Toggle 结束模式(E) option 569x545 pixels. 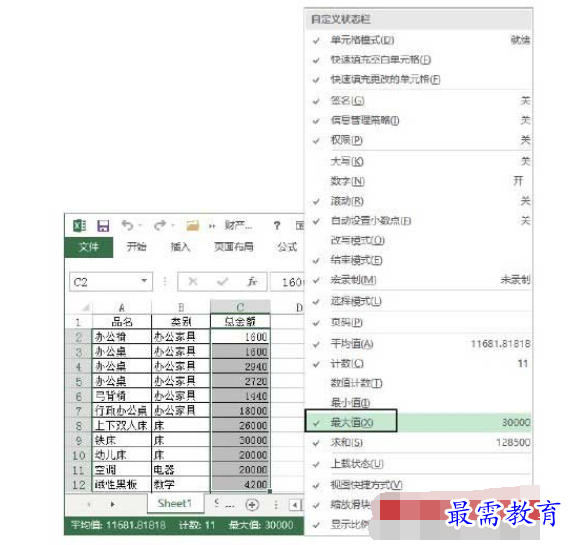[x=418, y=260]
